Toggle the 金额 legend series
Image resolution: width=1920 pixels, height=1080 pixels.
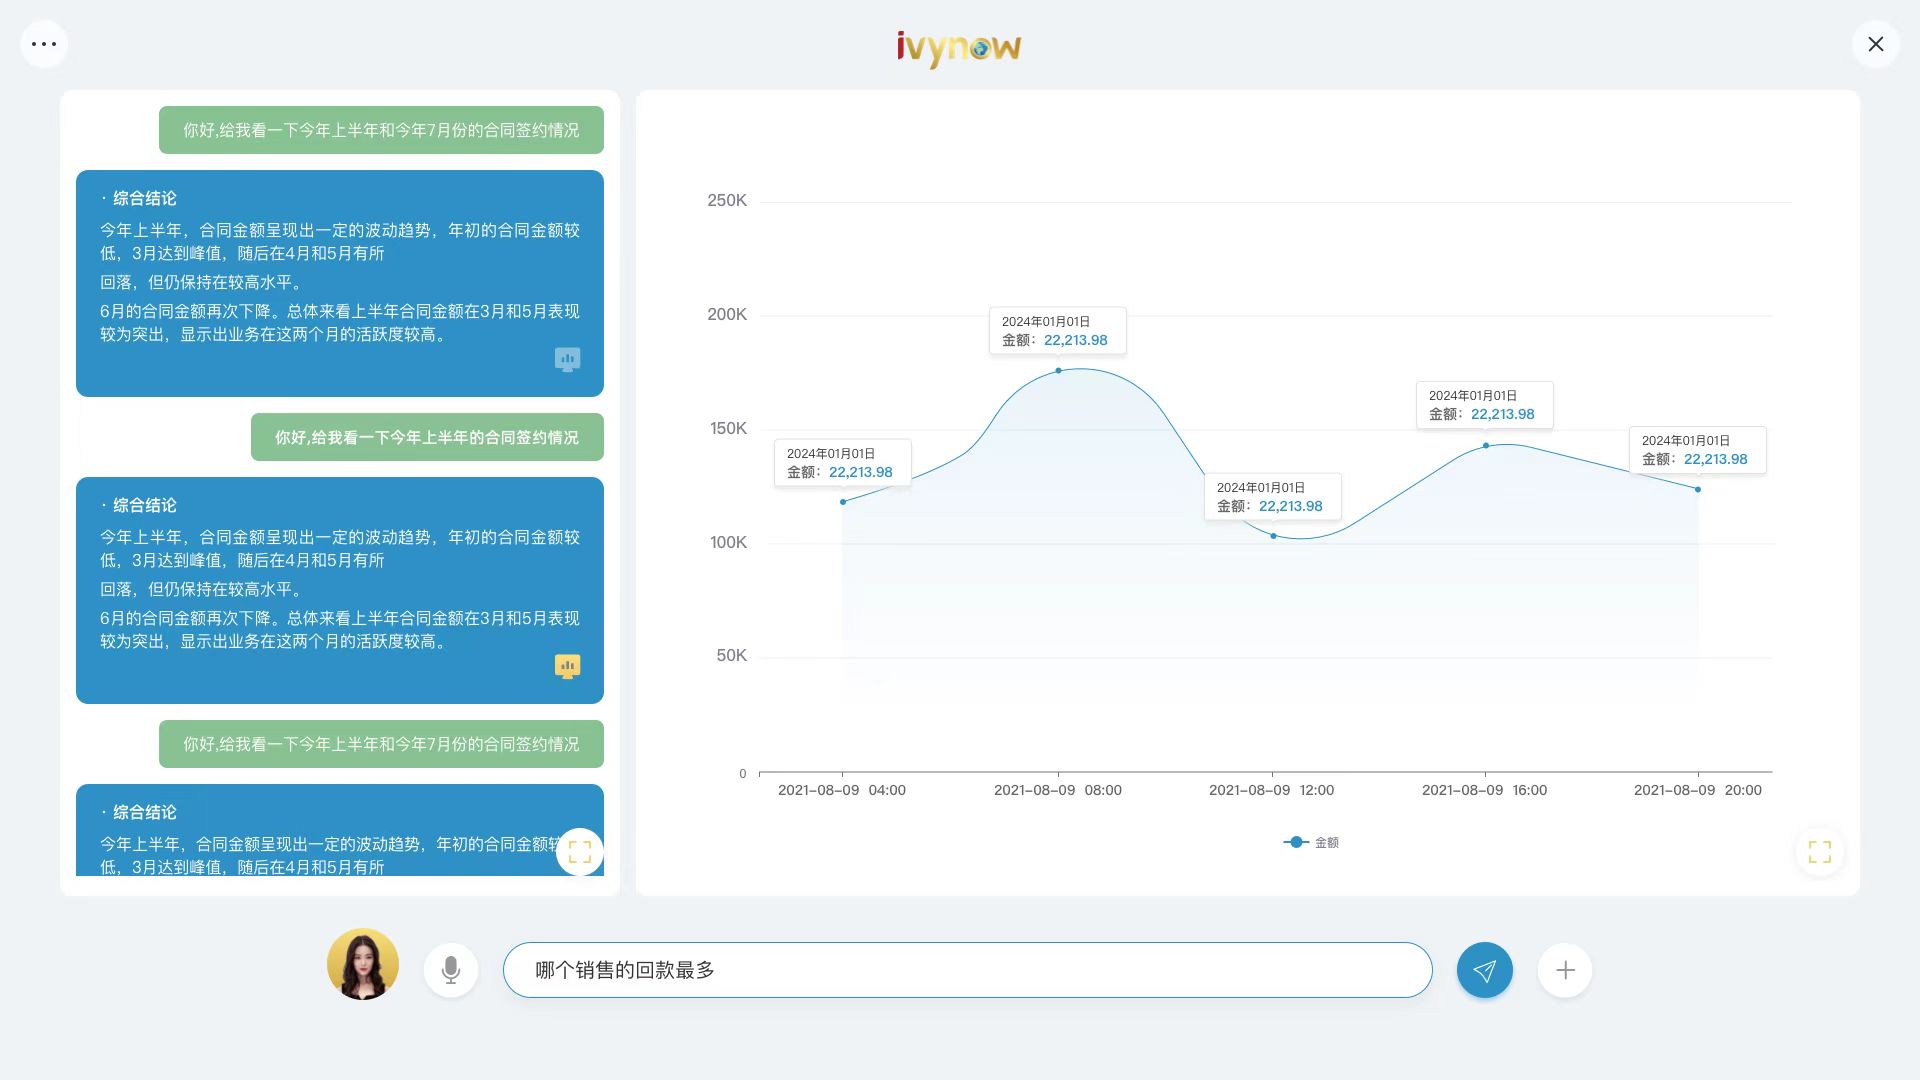point(1311,842)
